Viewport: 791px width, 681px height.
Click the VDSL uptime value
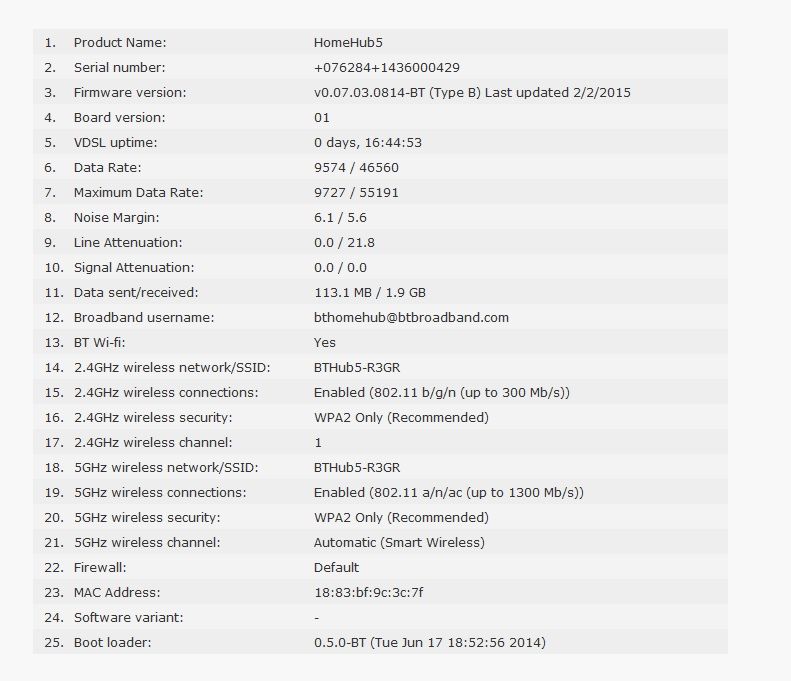pyautogui.click(x=368, y=143)
